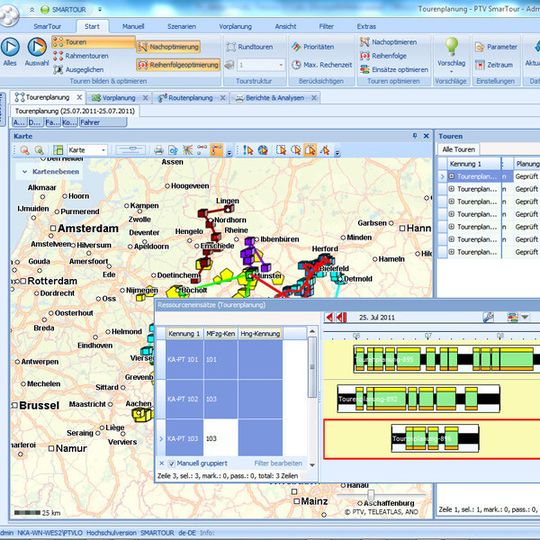The height and width of the screenshot is (540, 540).
Task: Click the Prioritäten button
Action: pos(313,46)
